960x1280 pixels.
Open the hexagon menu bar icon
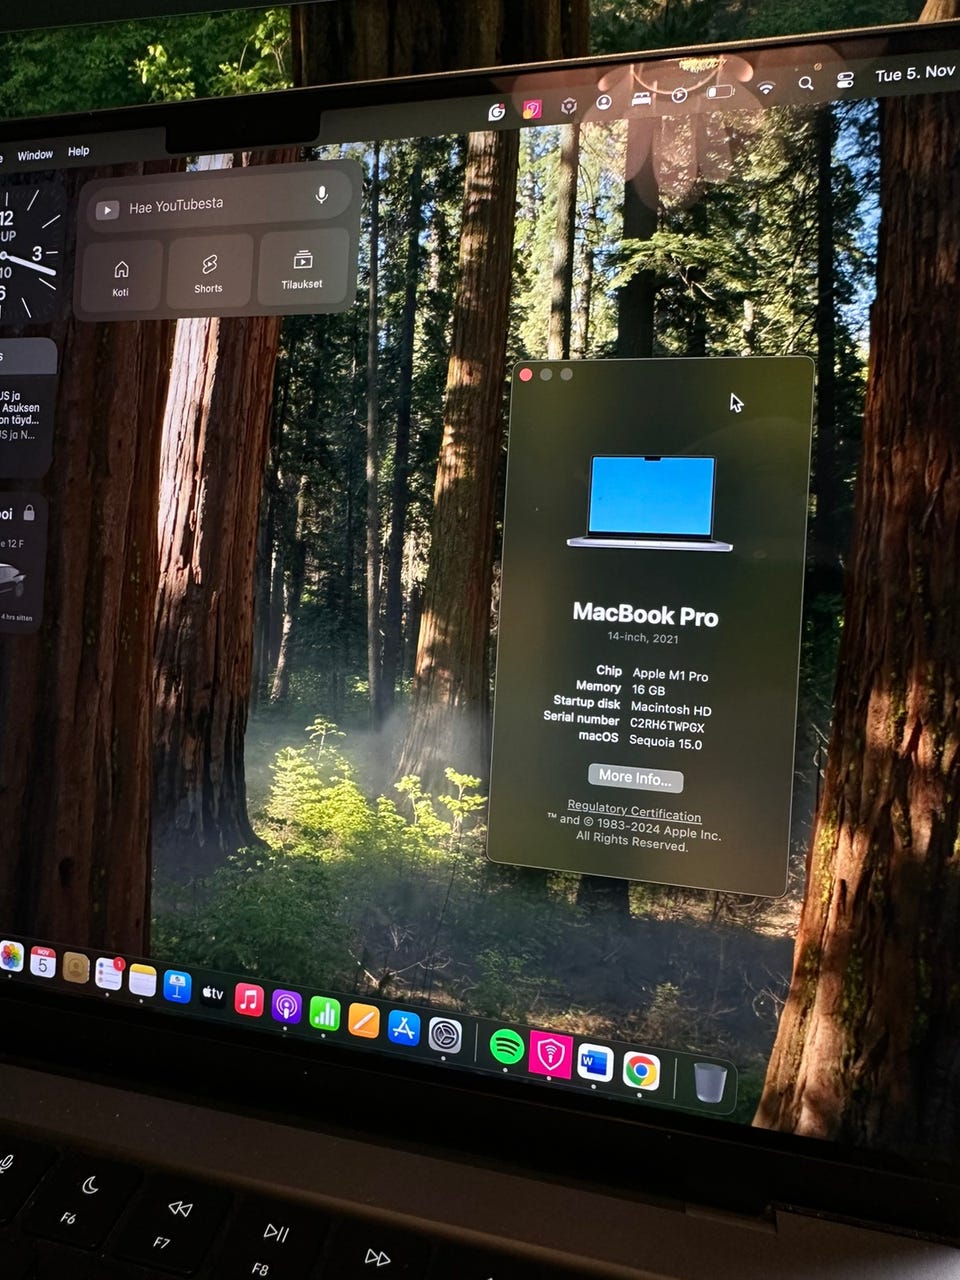point(568,106)
